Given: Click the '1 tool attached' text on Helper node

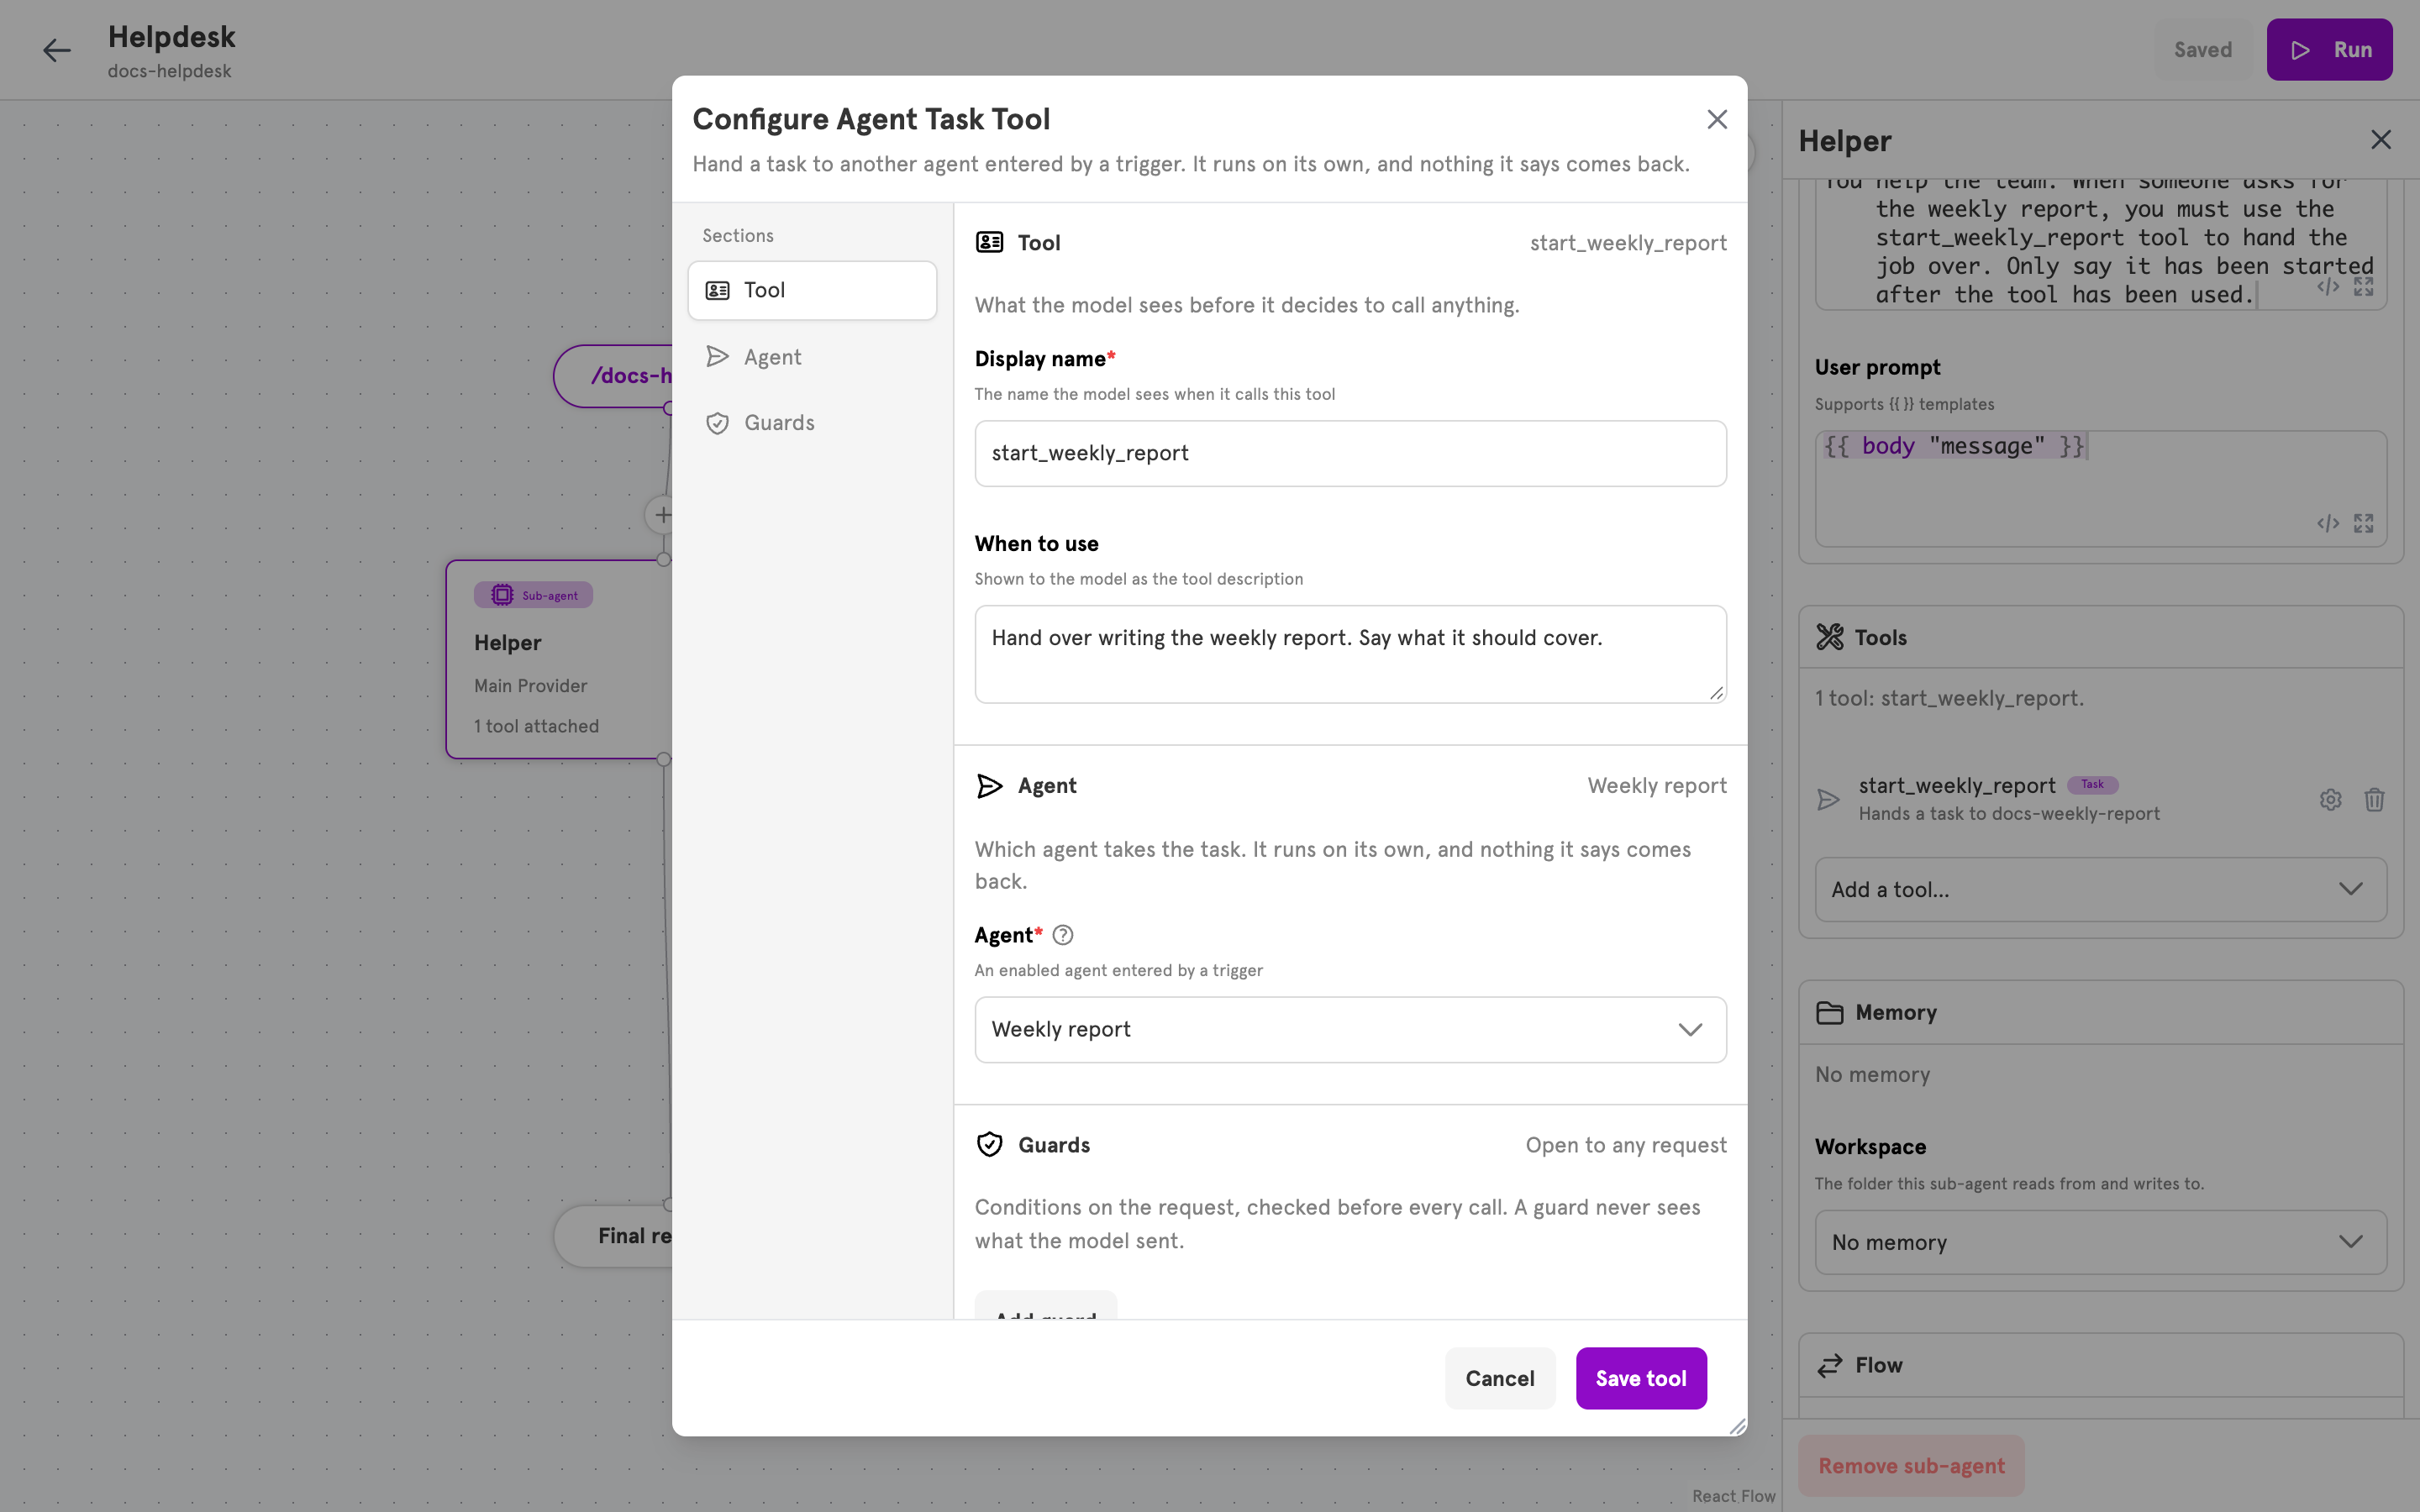Looking at the screenshot, I should [x=536, y=726].
